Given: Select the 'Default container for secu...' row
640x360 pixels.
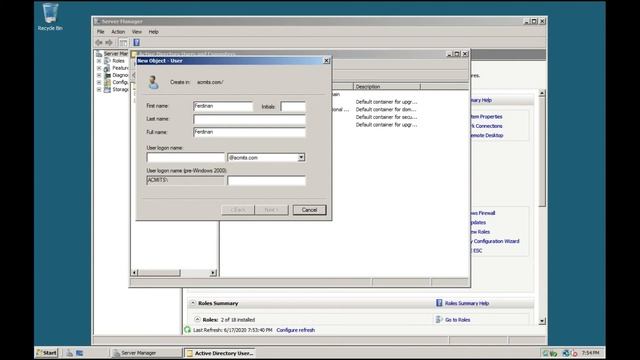Looking at the screenshot, I should [386, 117].
